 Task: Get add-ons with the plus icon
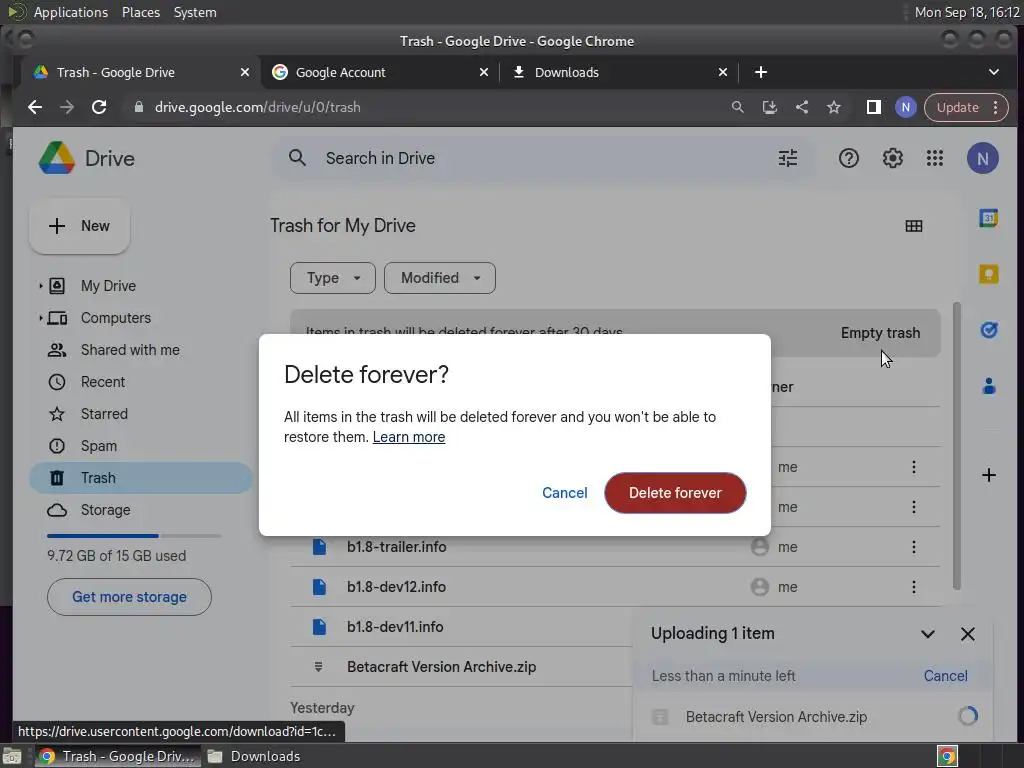(989, 475)
